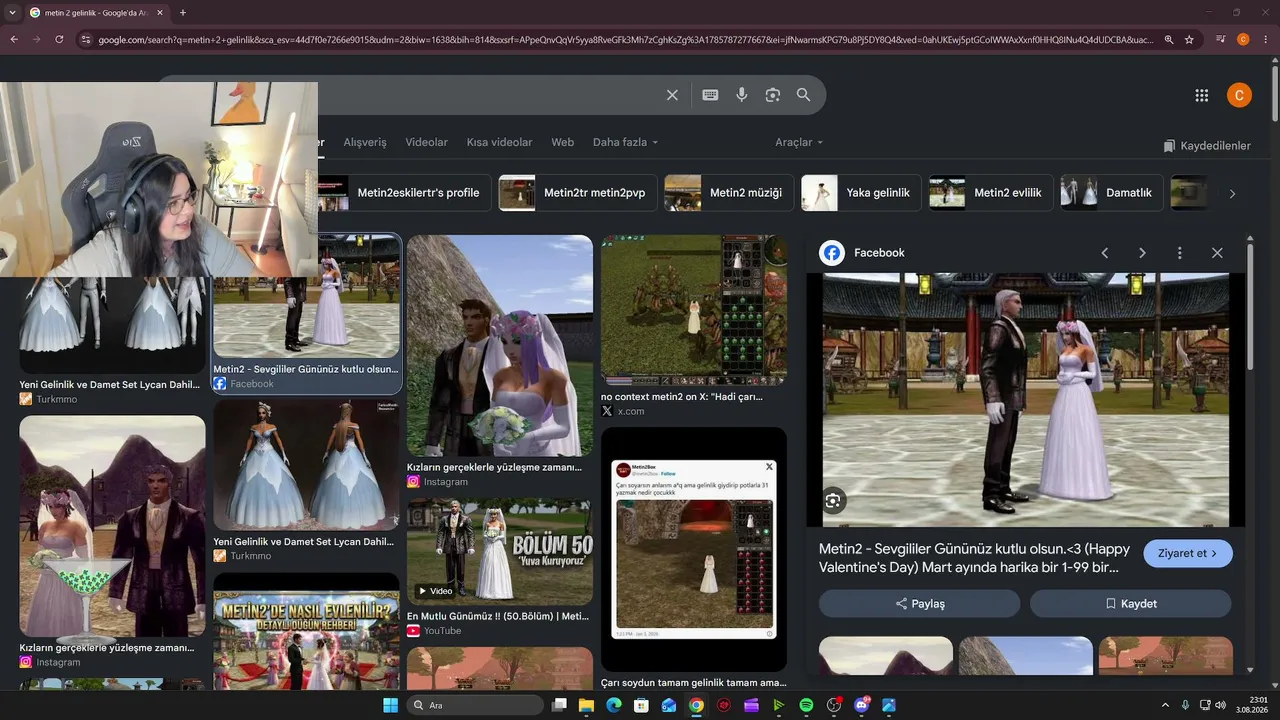Open Chrome tab search dropdown
1280x720 pixels.
(x=13, y=12)
